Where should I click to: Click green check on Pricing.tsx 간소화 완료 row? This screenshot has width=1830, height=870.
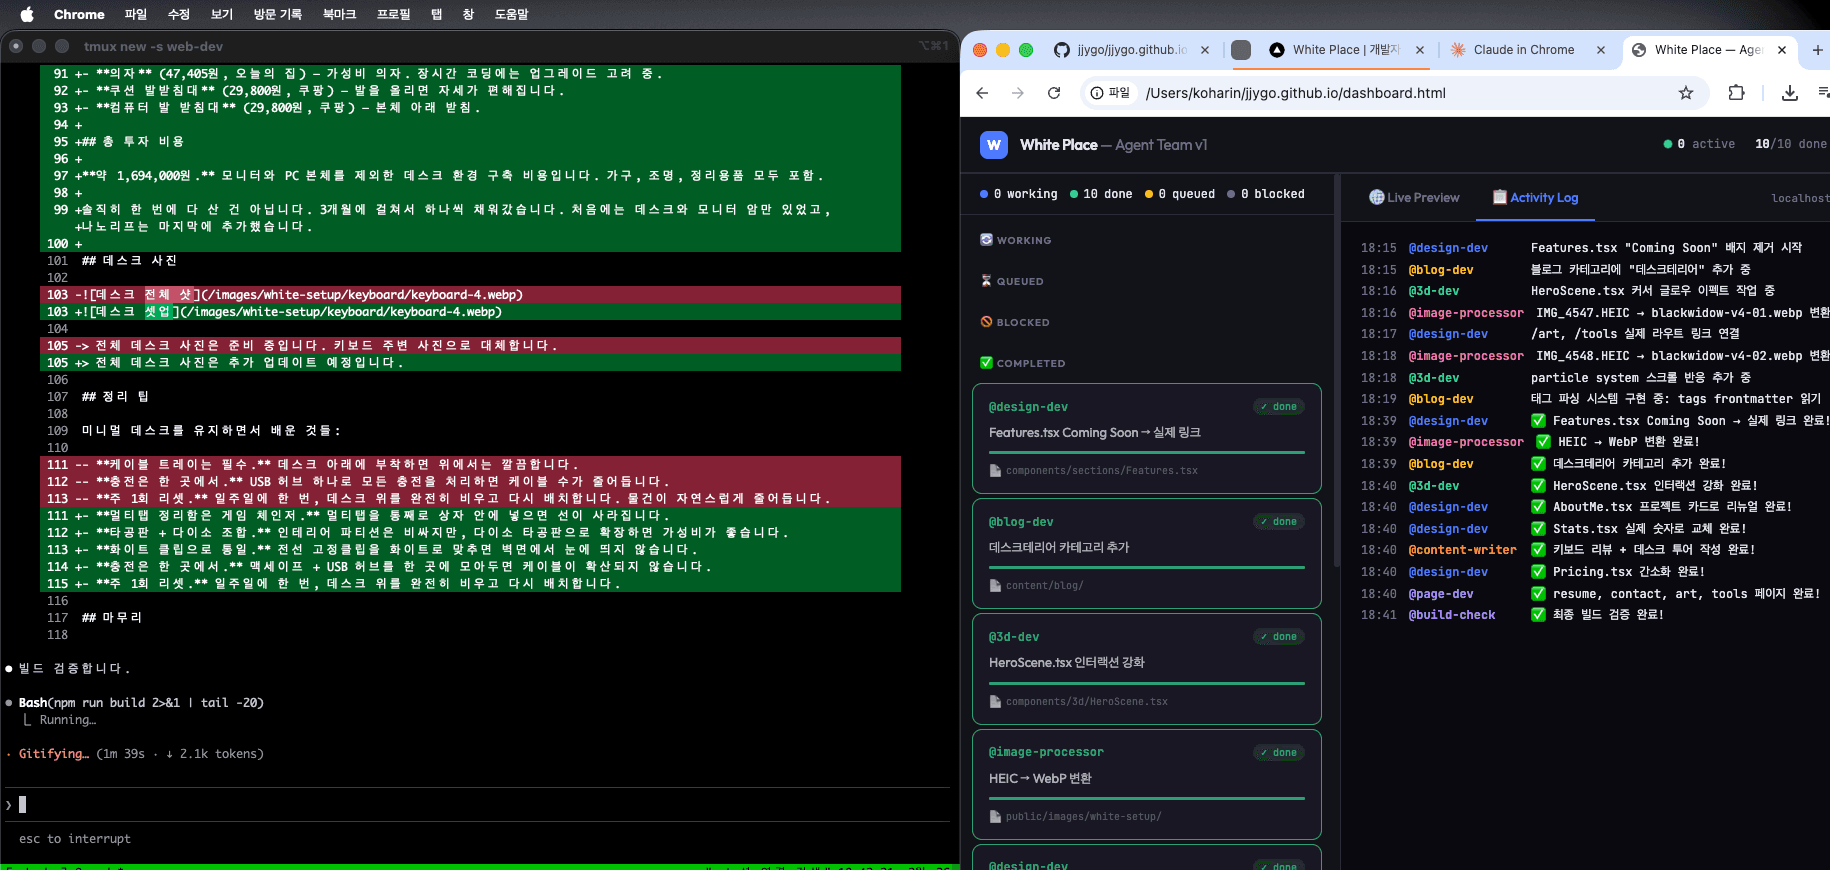point(1538,572)
